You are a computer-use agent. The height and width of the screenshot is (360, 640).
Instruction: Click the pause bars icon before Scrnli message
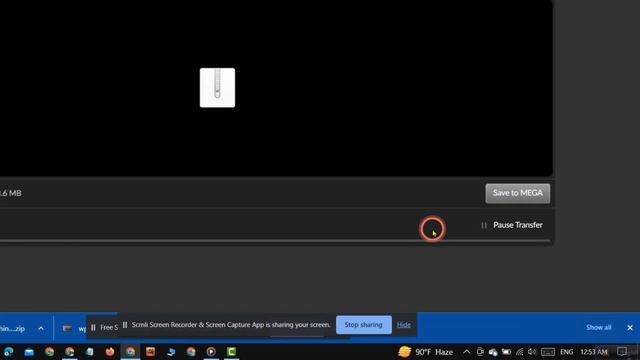click(125, 325)
